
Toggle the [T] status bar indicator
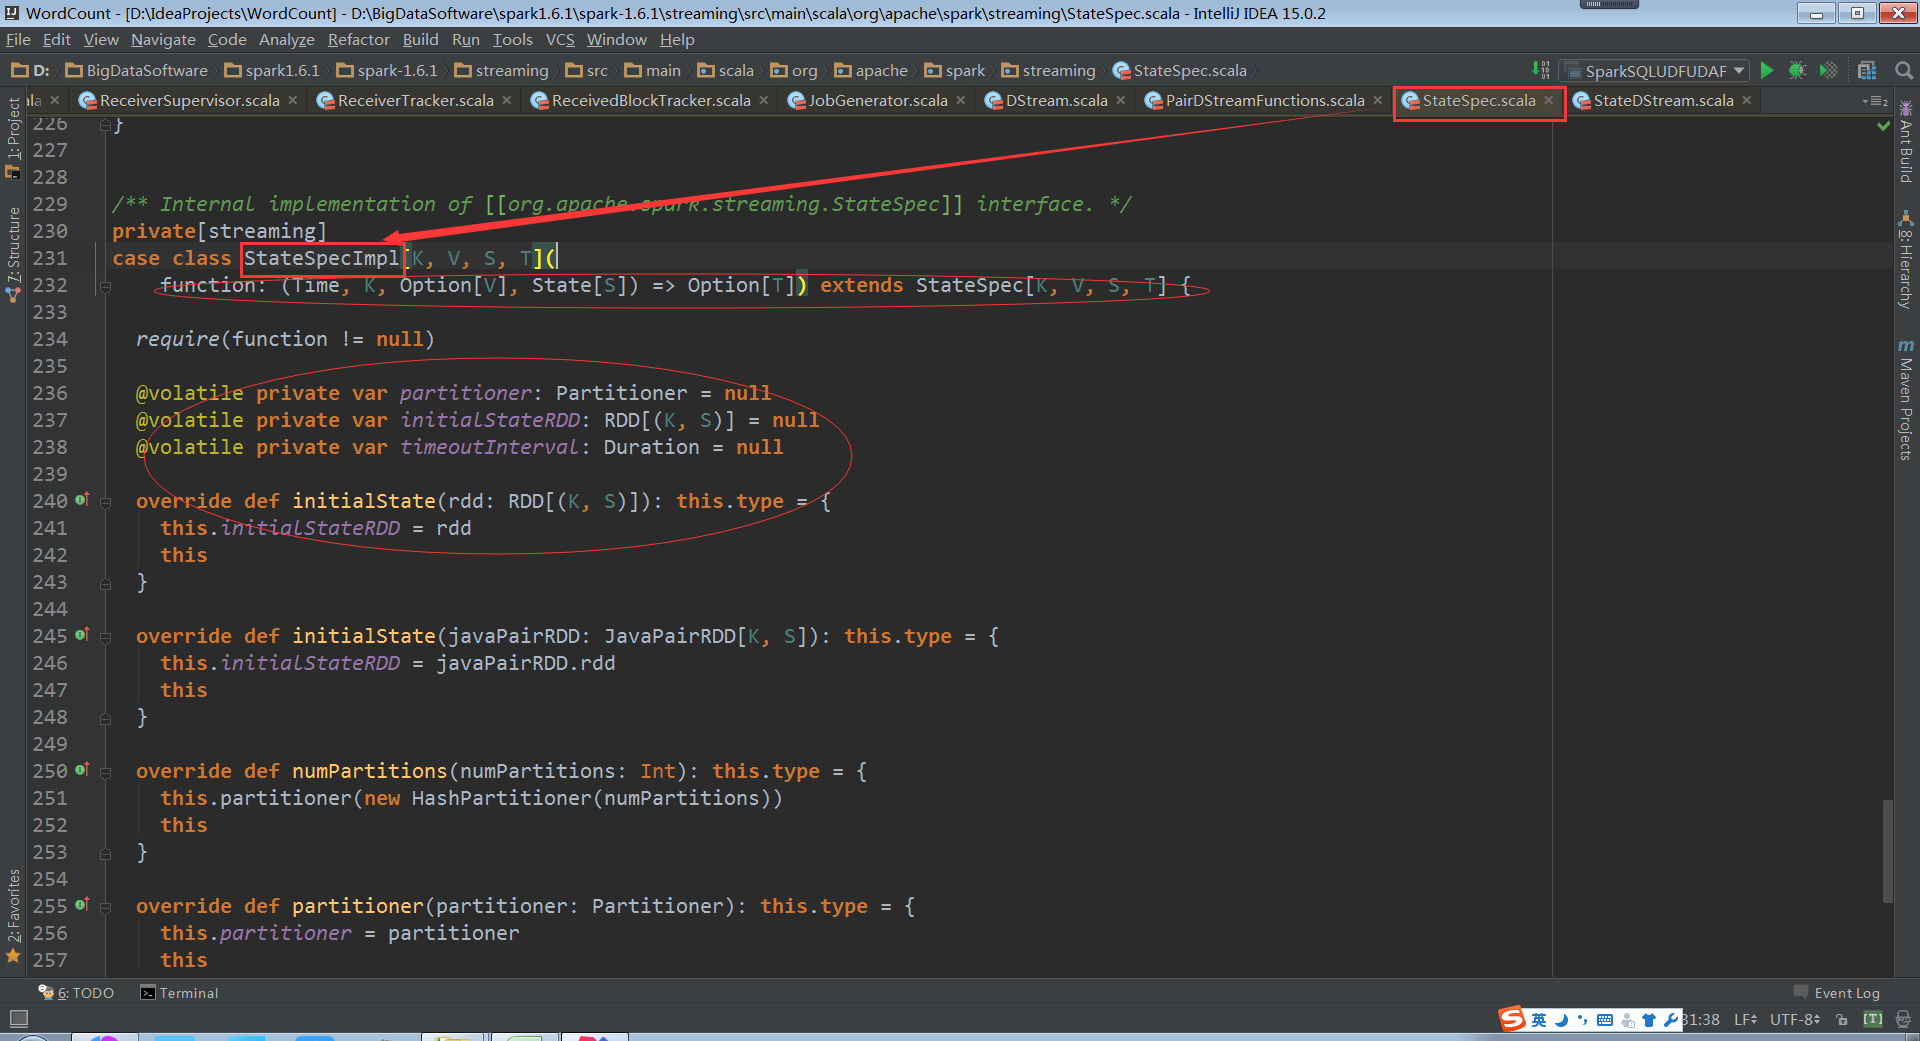[x=1873, y=1019]
